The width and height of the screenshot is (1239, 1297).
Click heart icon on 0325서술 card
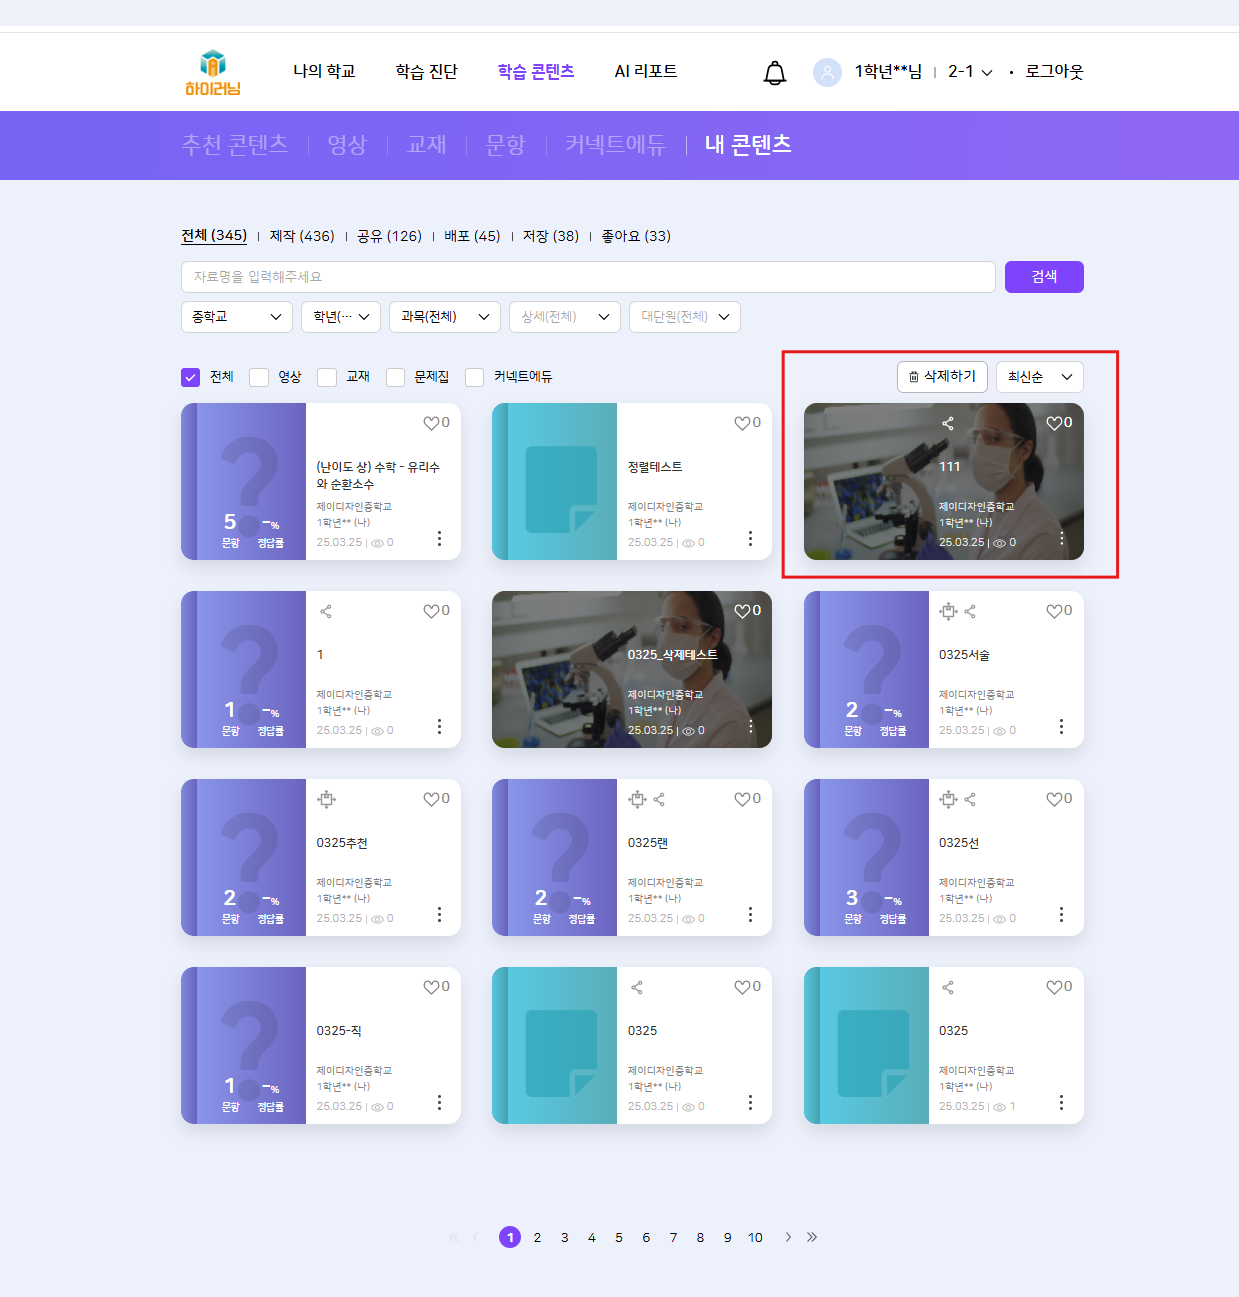click(x=1054, y=611)
